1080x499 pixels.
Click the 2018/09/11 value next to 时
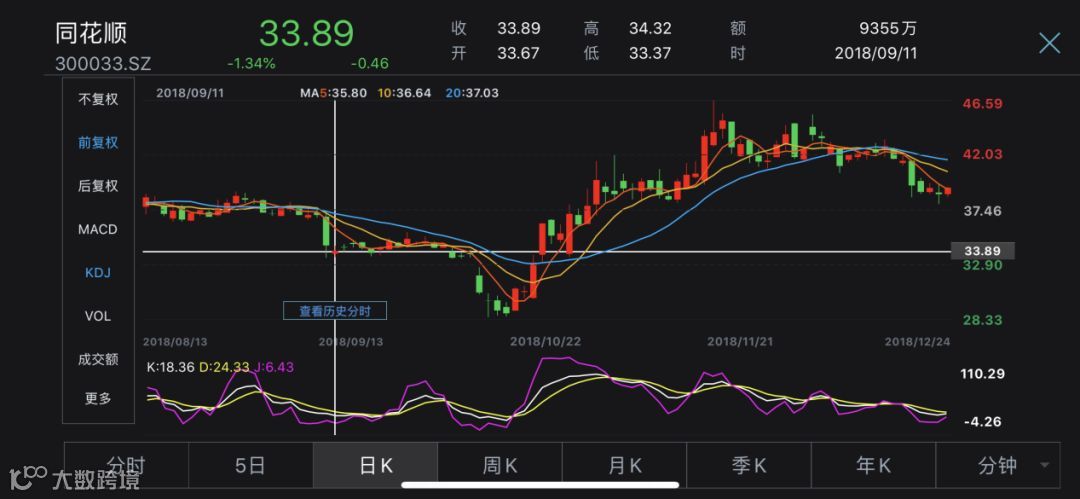pyautogui.click(x=875, y=53)
